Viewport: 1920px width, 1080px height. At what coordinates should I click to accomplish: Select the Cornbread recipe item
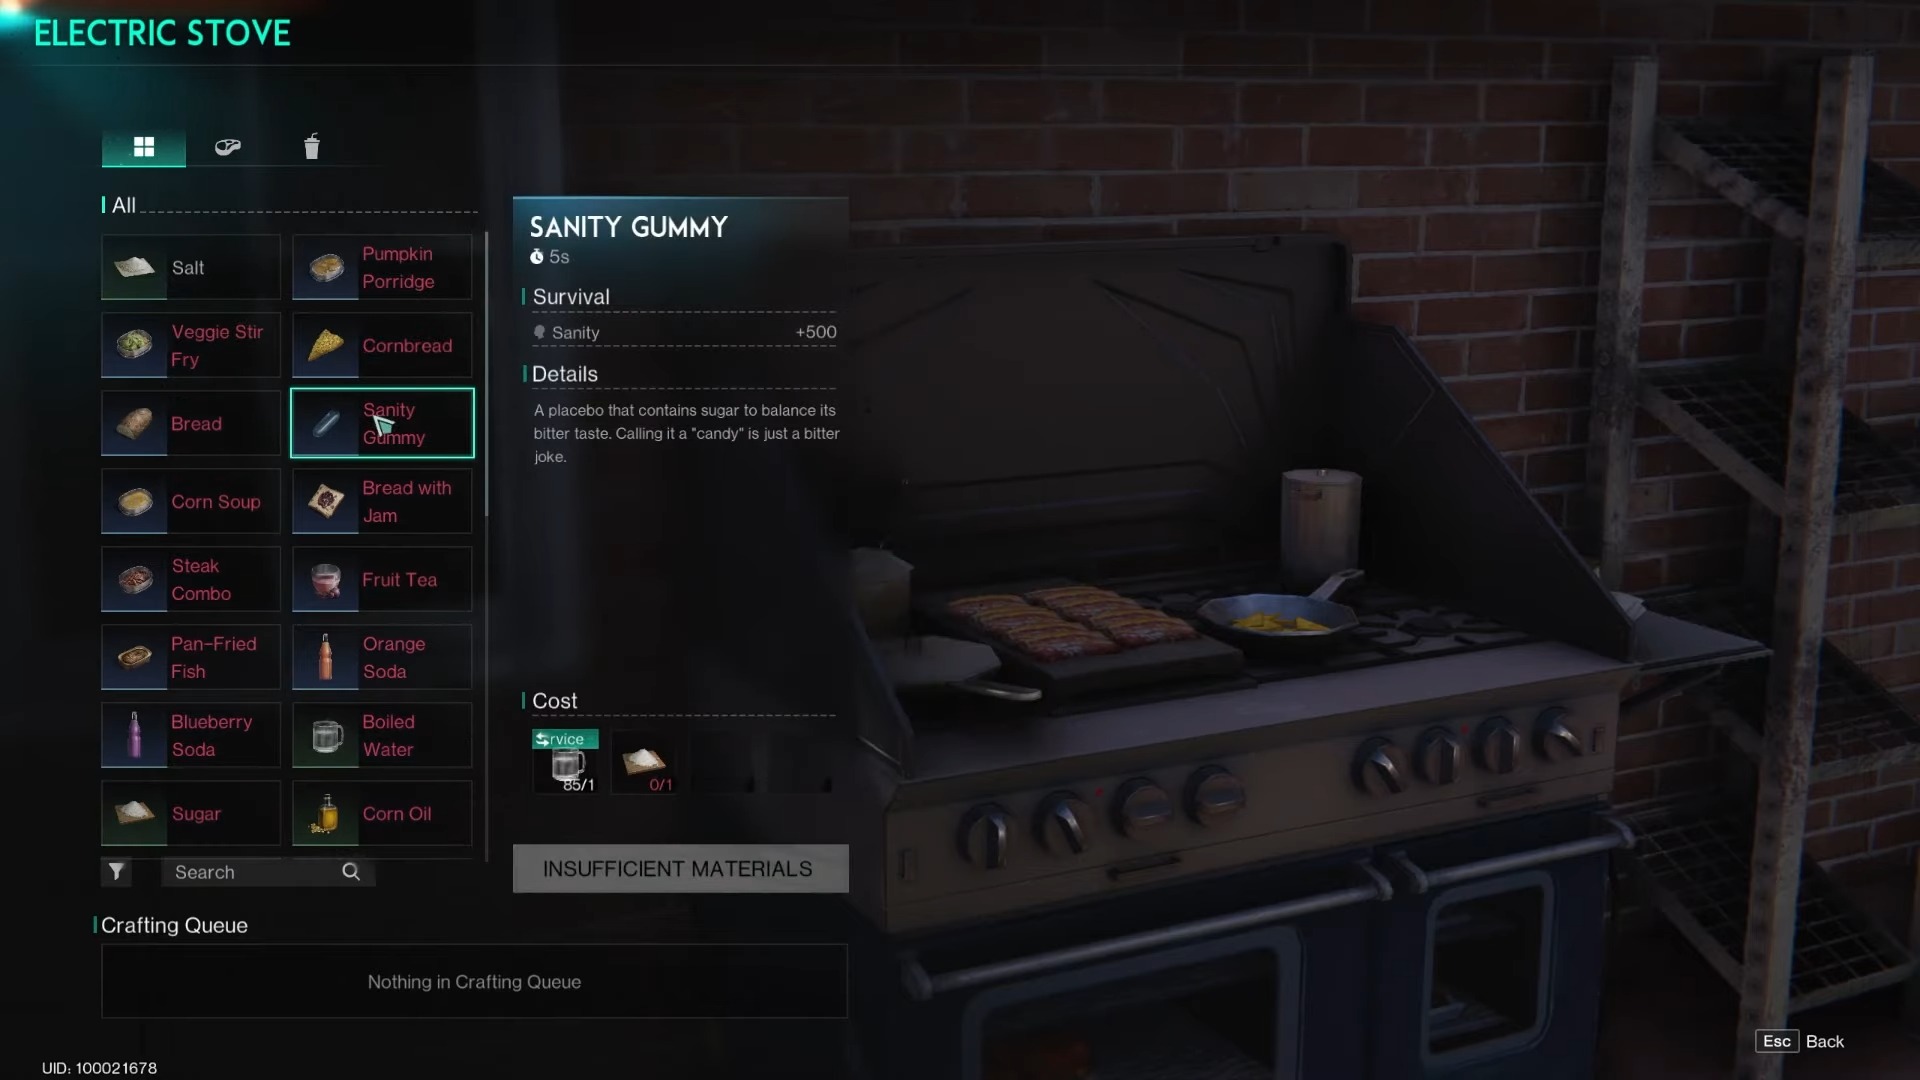[x=380, y=344]
